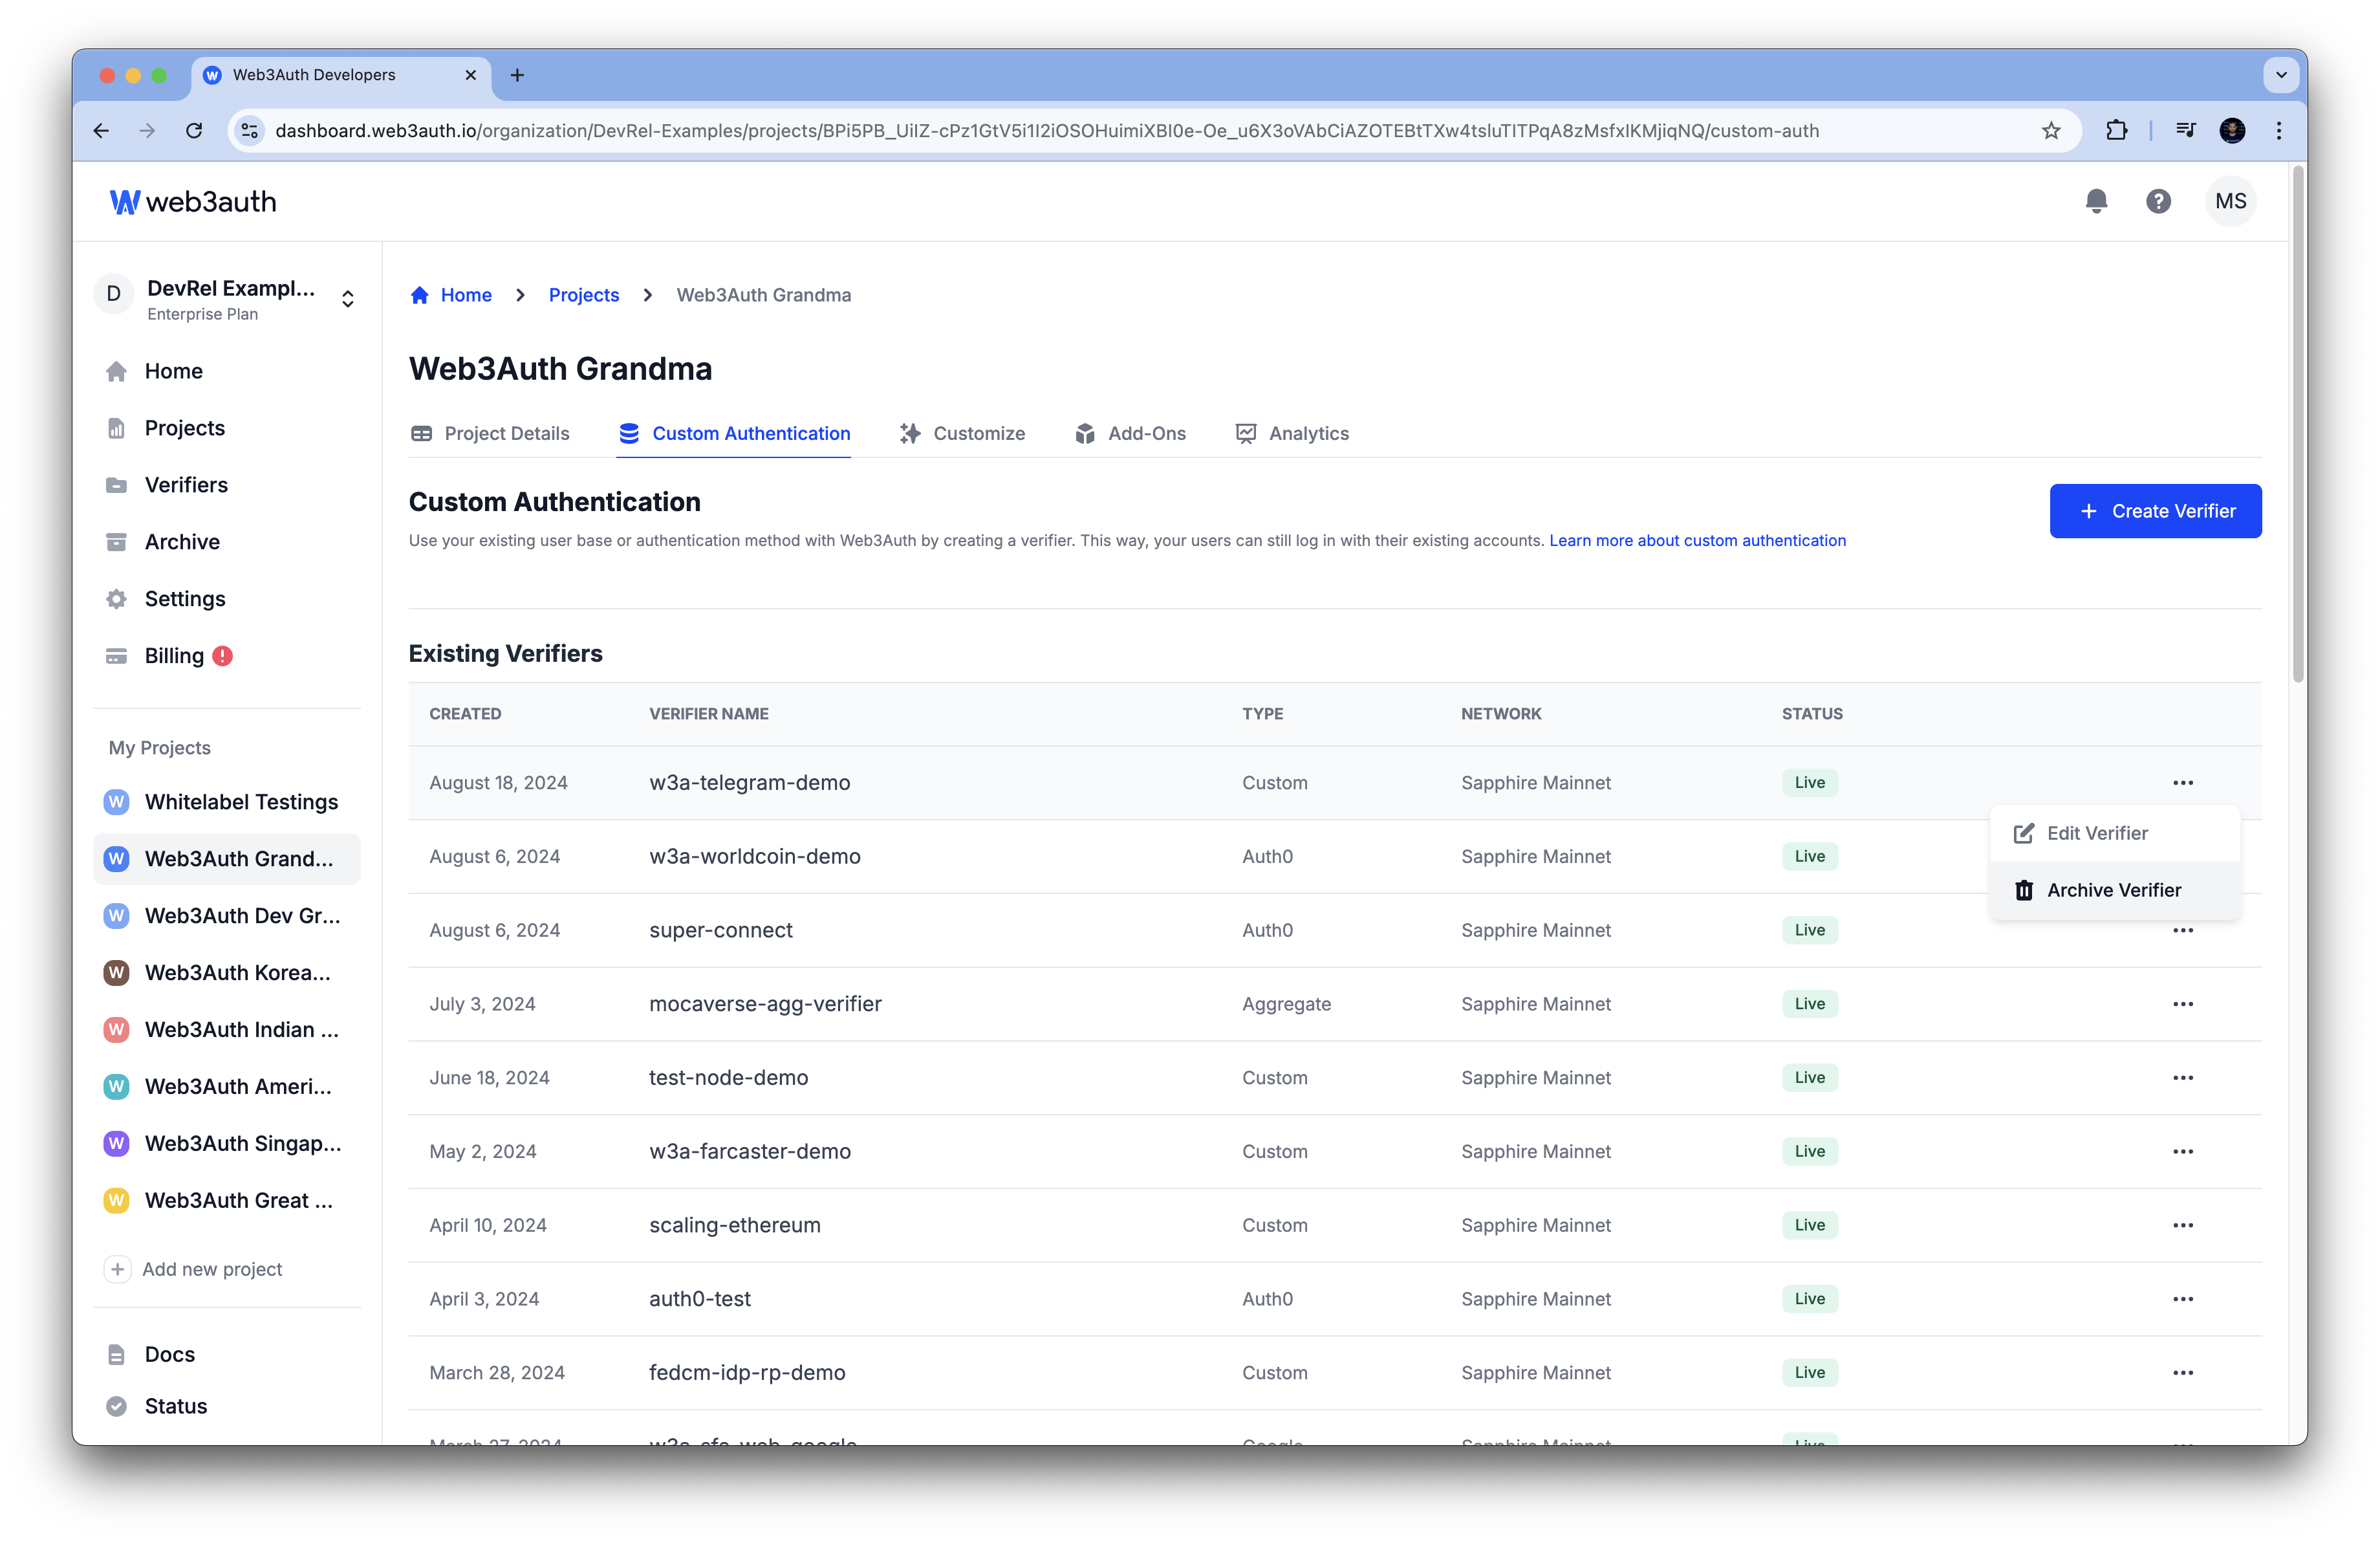Select the Web3Auth Singap... project
This screenshot has width=2380, height=1541.
pyautogui.click(x=227, y=1144)
